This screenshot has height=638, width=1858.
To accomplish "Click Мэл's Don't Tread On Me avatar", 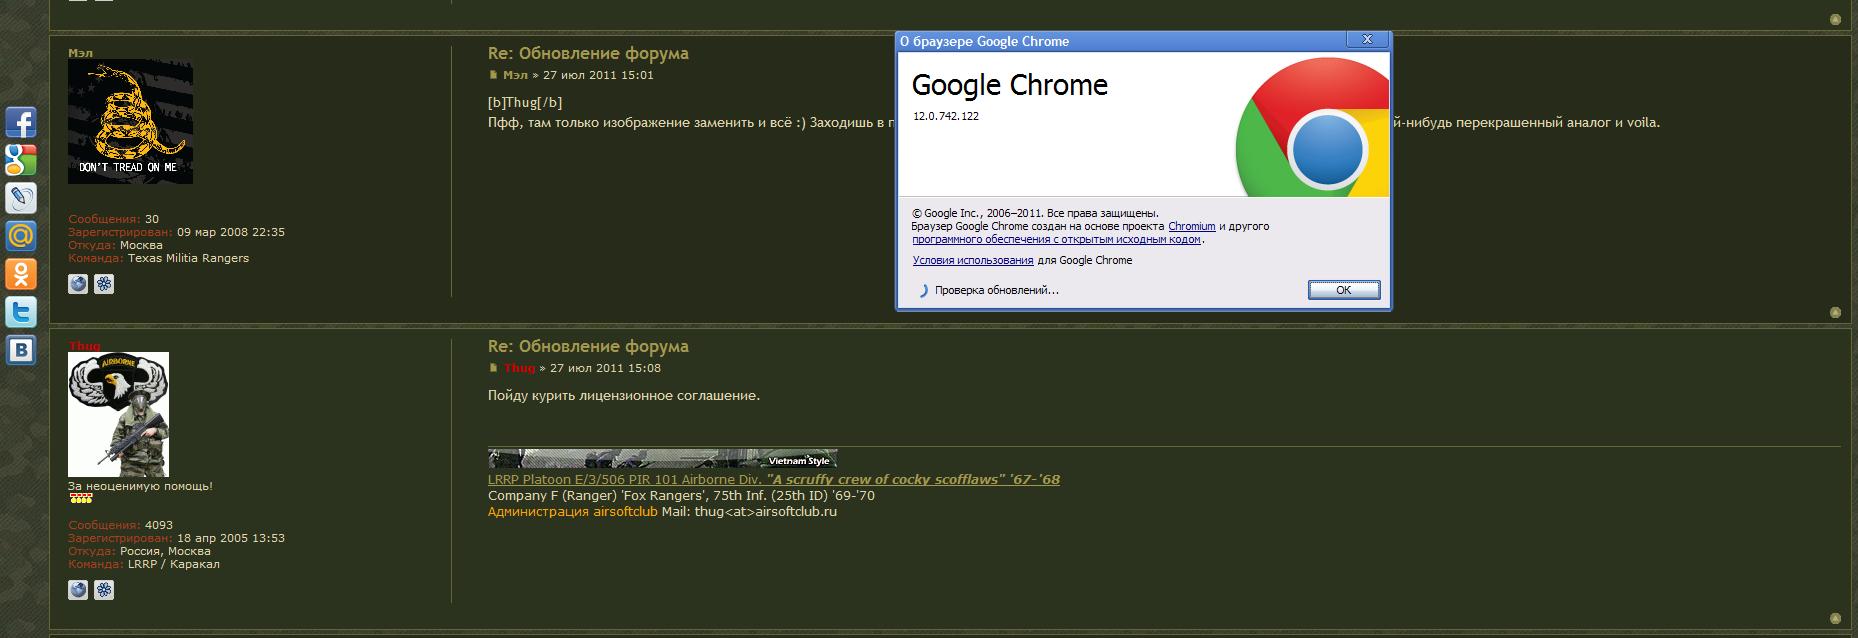I will click(130, 122).
